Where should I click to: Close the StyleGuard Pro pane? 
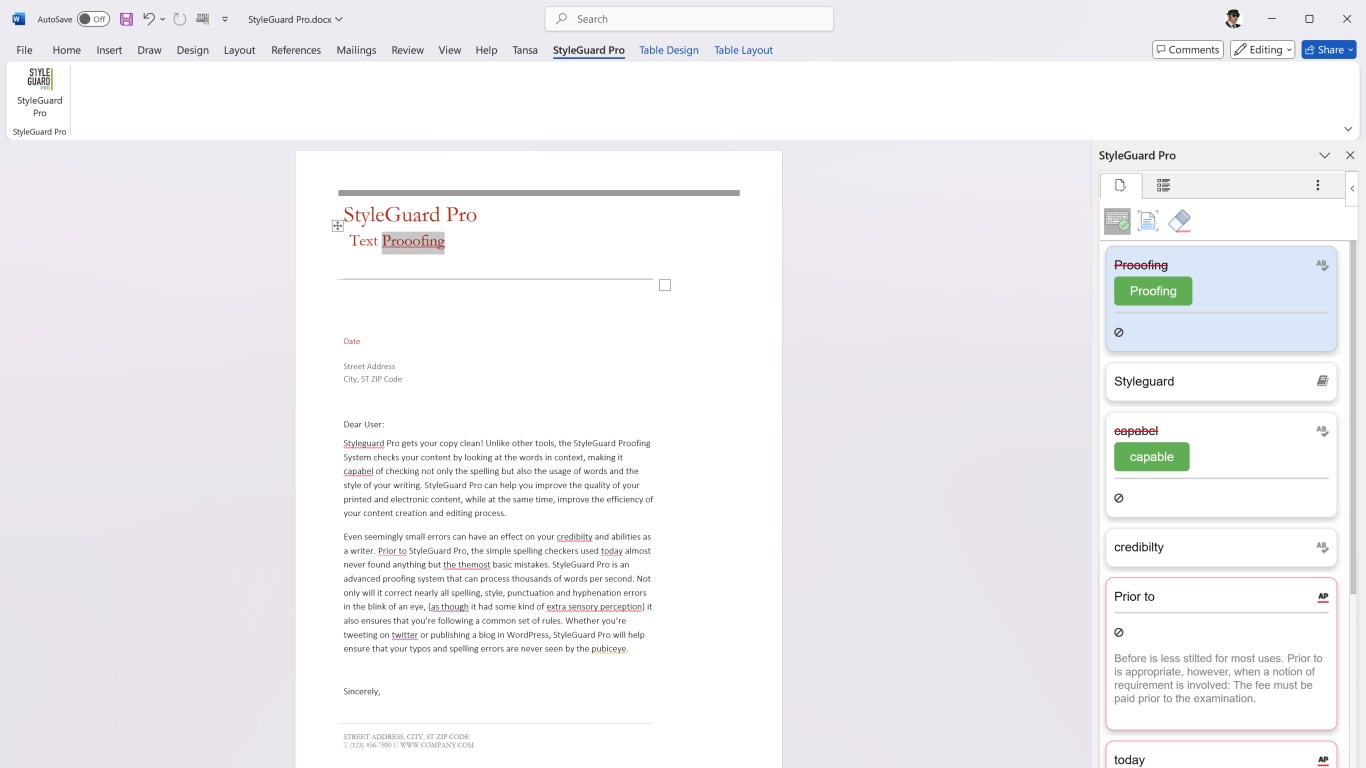click(x=1350, y=155)
